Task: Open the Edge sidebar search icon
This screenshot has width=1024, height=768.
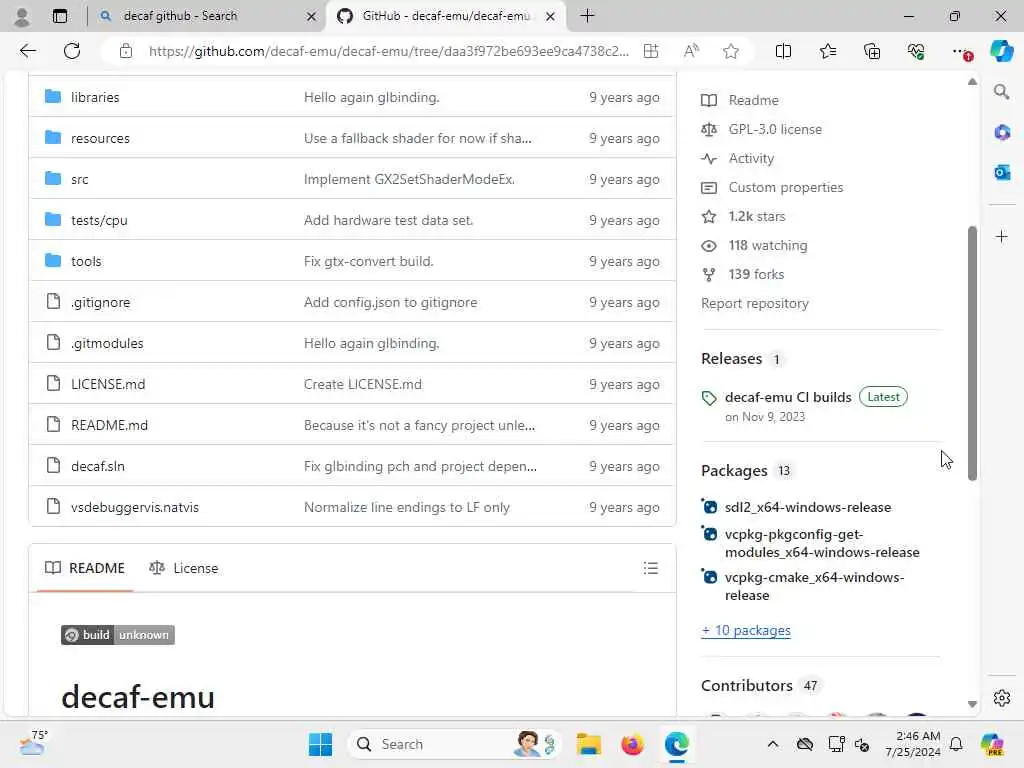Action: pos(1001,92)
